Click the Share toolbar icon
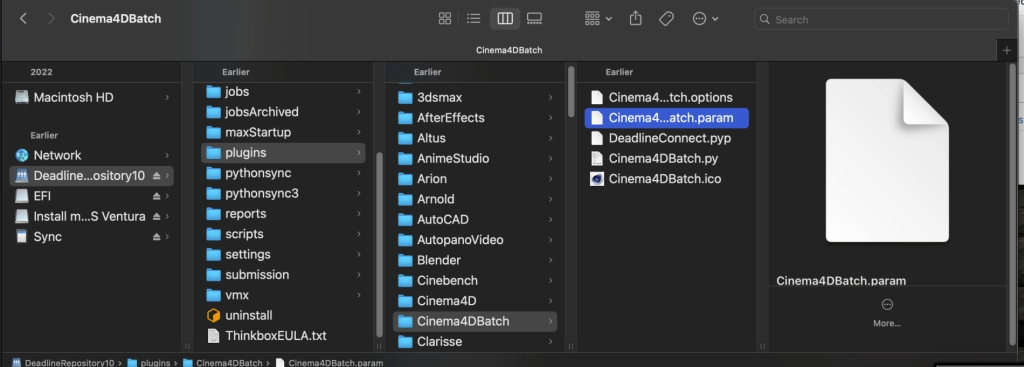The height and width of the screenshot is (367, 1024). point(635,19)
